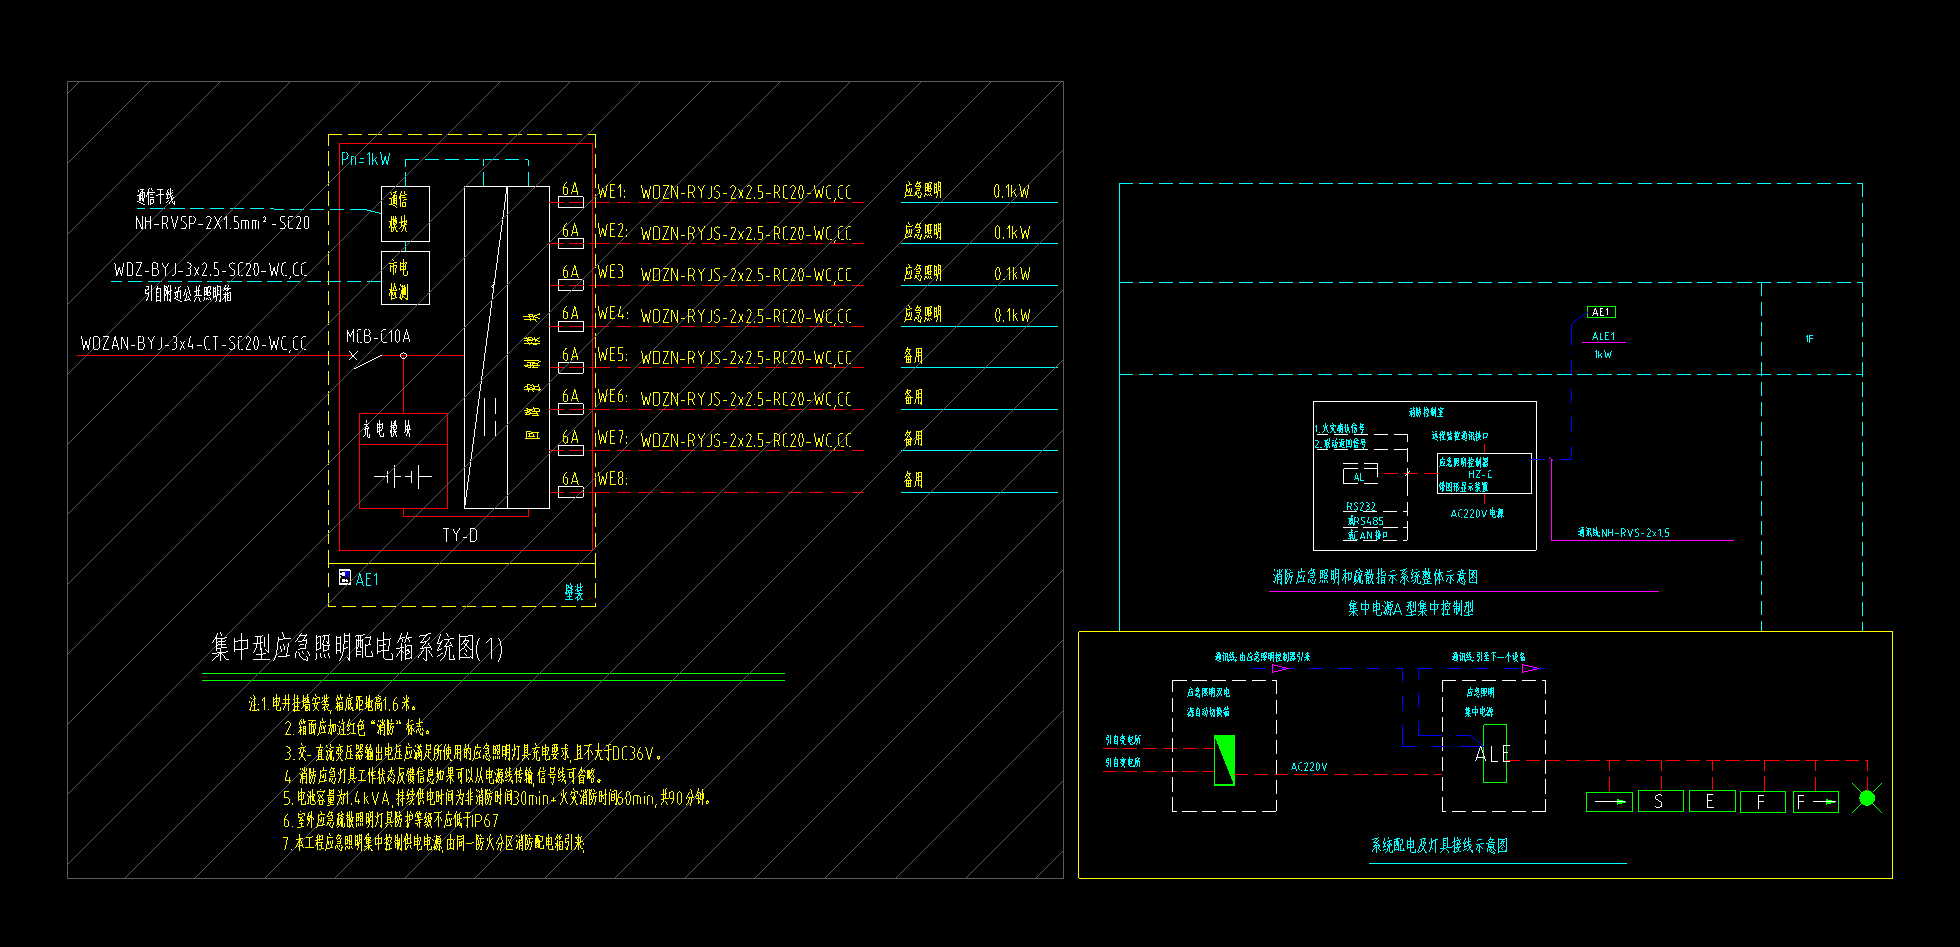1960x947 pixels.
Task: Select '备用' on the WE8 row
Action: pyautogui.click(x=914, y=480)
